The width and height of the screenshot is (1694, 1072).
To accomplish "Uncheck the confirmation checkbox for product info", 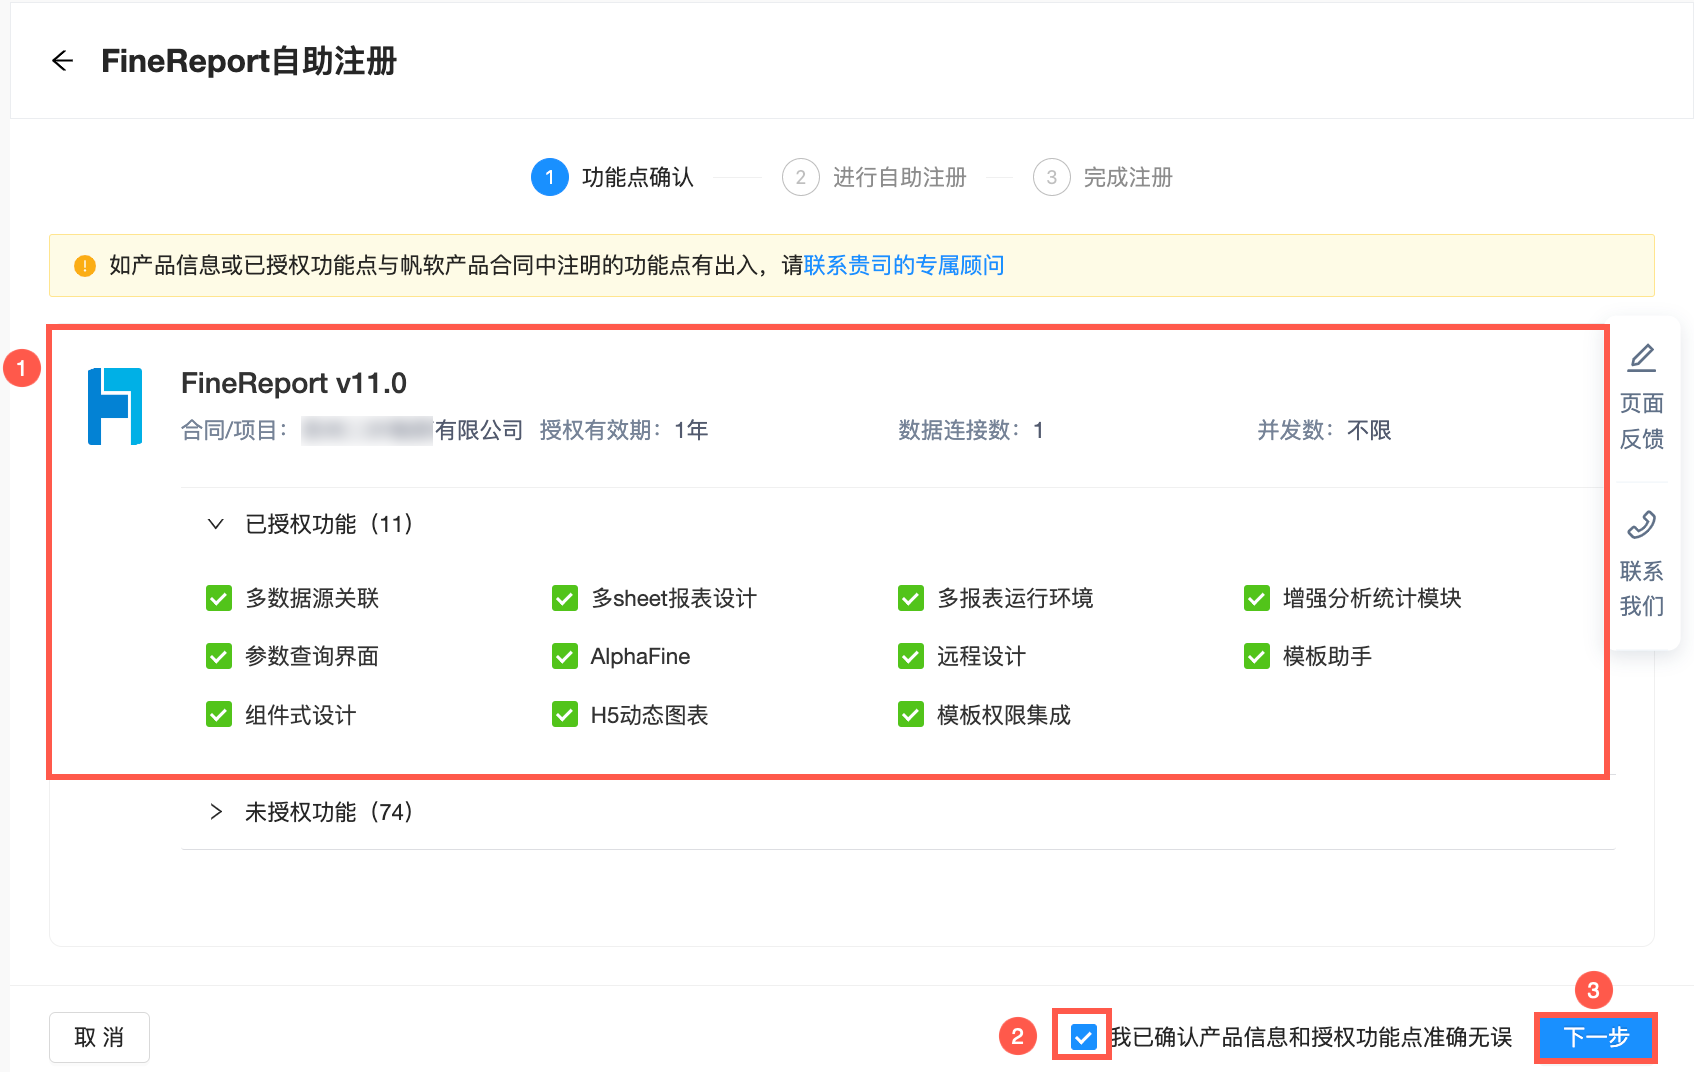I will (1083, 1037).
